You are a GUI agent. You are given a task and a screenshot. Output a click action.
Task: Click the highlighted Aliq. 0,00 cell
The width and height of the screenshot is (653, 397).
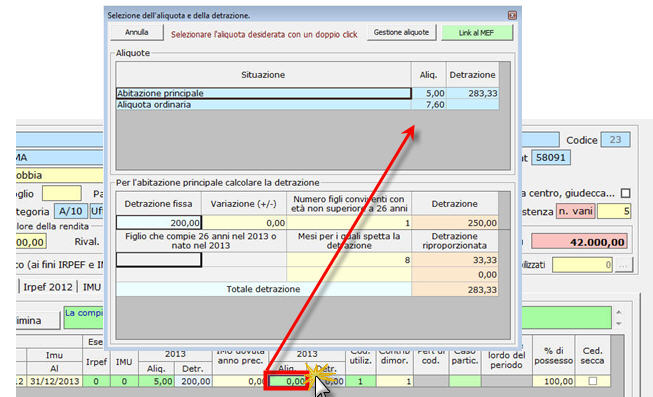(x=287, y=381)
